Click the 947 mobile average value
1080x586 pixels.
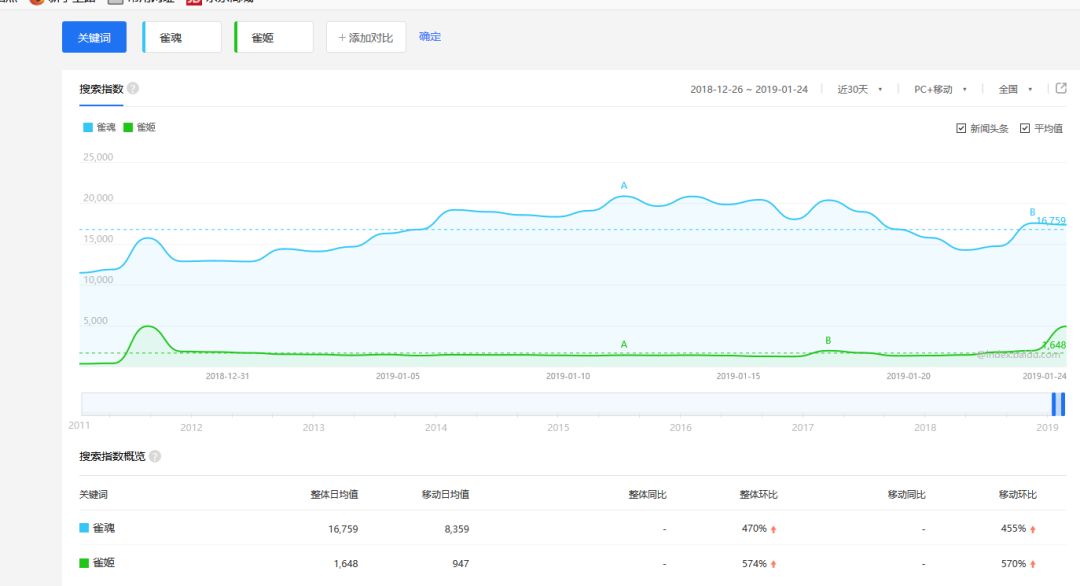click(x=461, y=563)
